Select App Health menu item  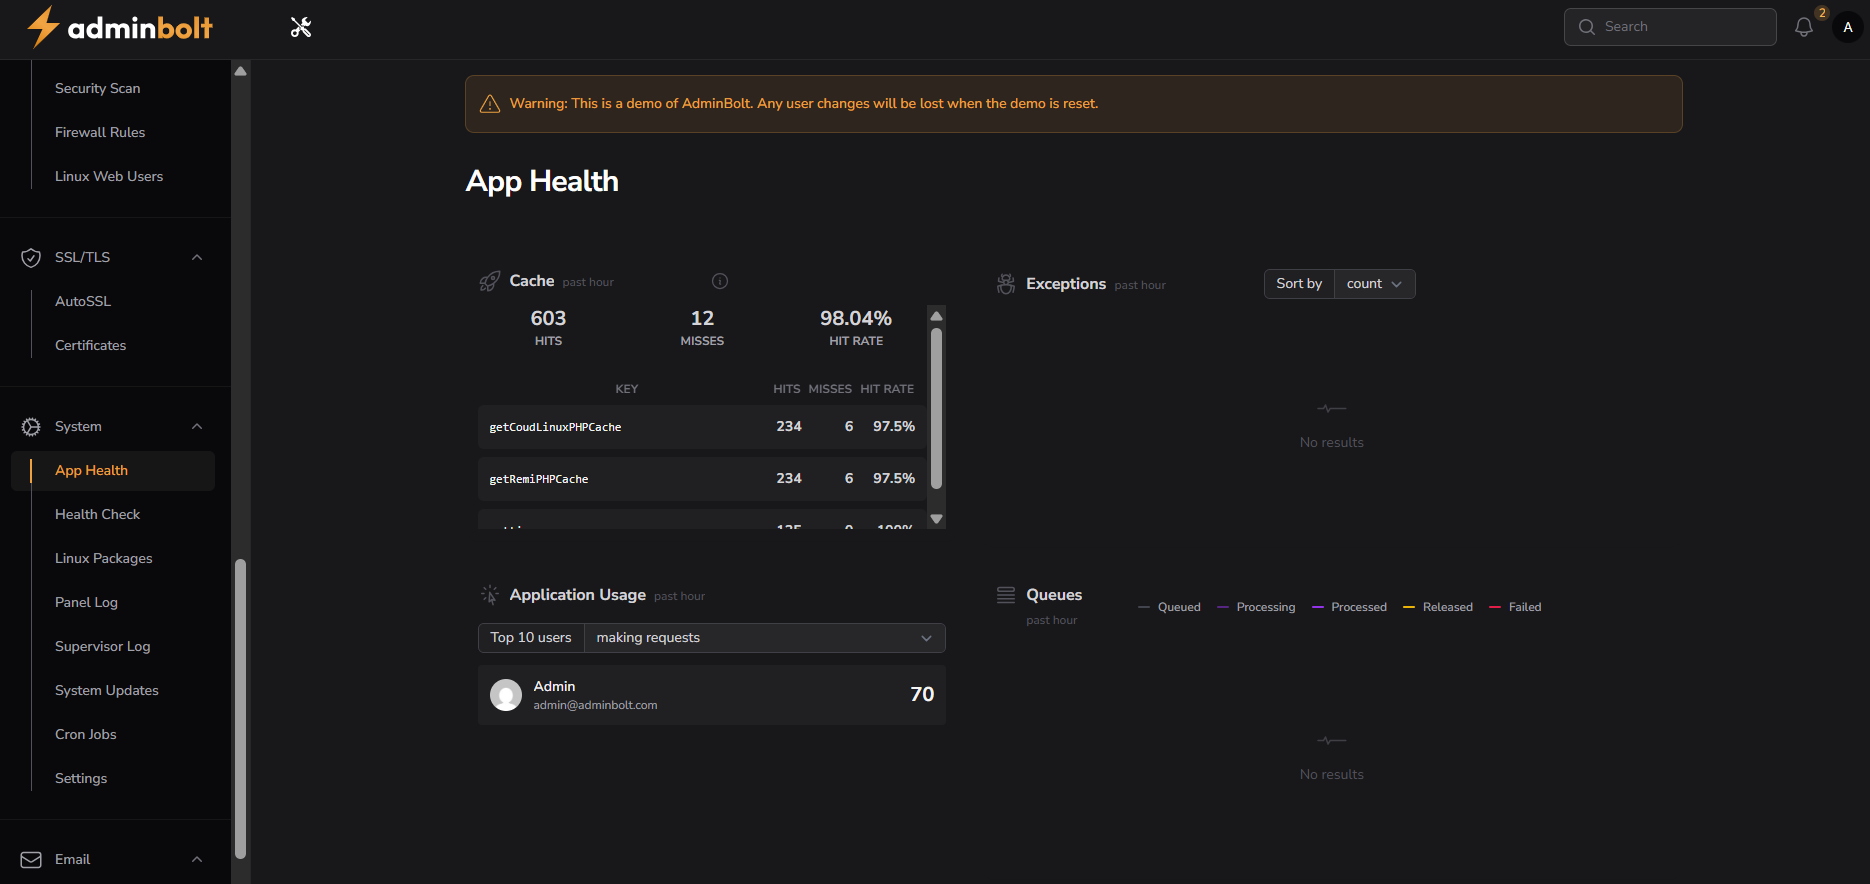click(x=113, y=471)
